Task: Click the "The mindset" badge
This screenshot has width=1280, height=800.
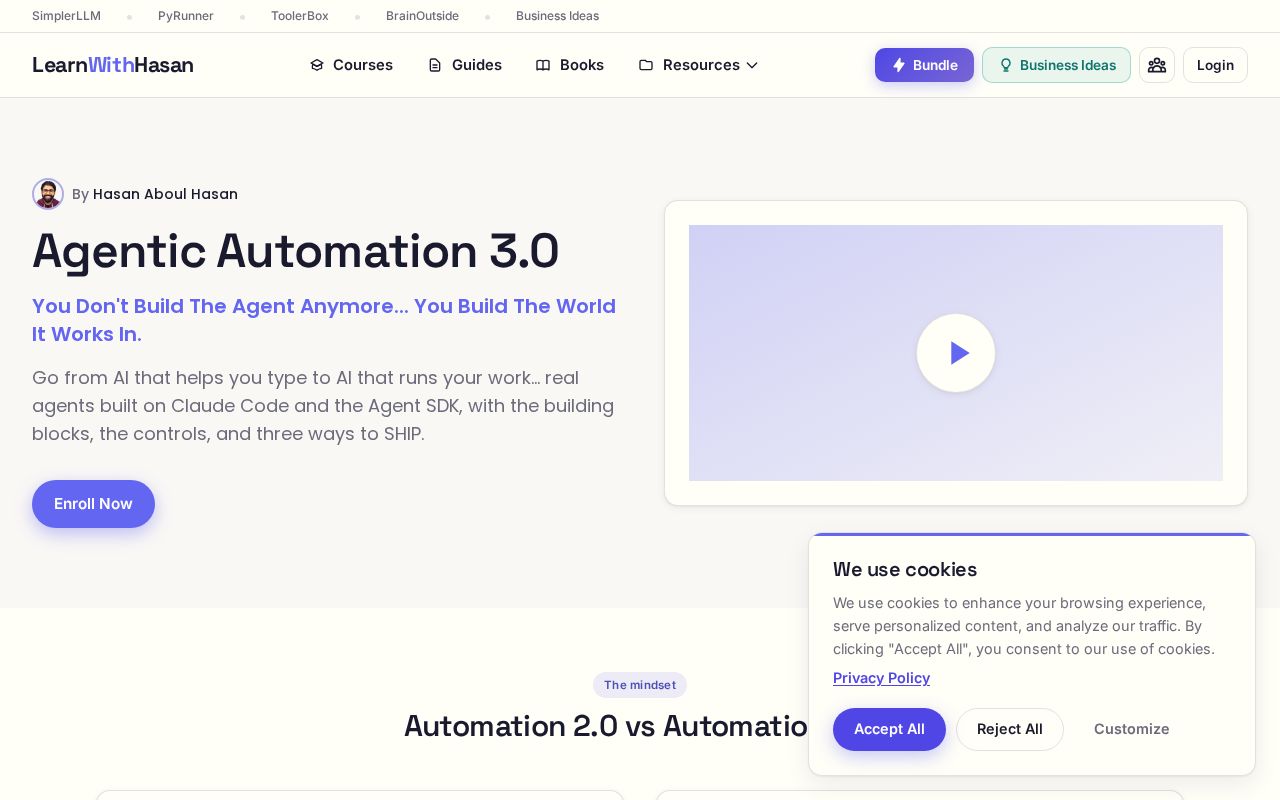Action: click(640, 685)
